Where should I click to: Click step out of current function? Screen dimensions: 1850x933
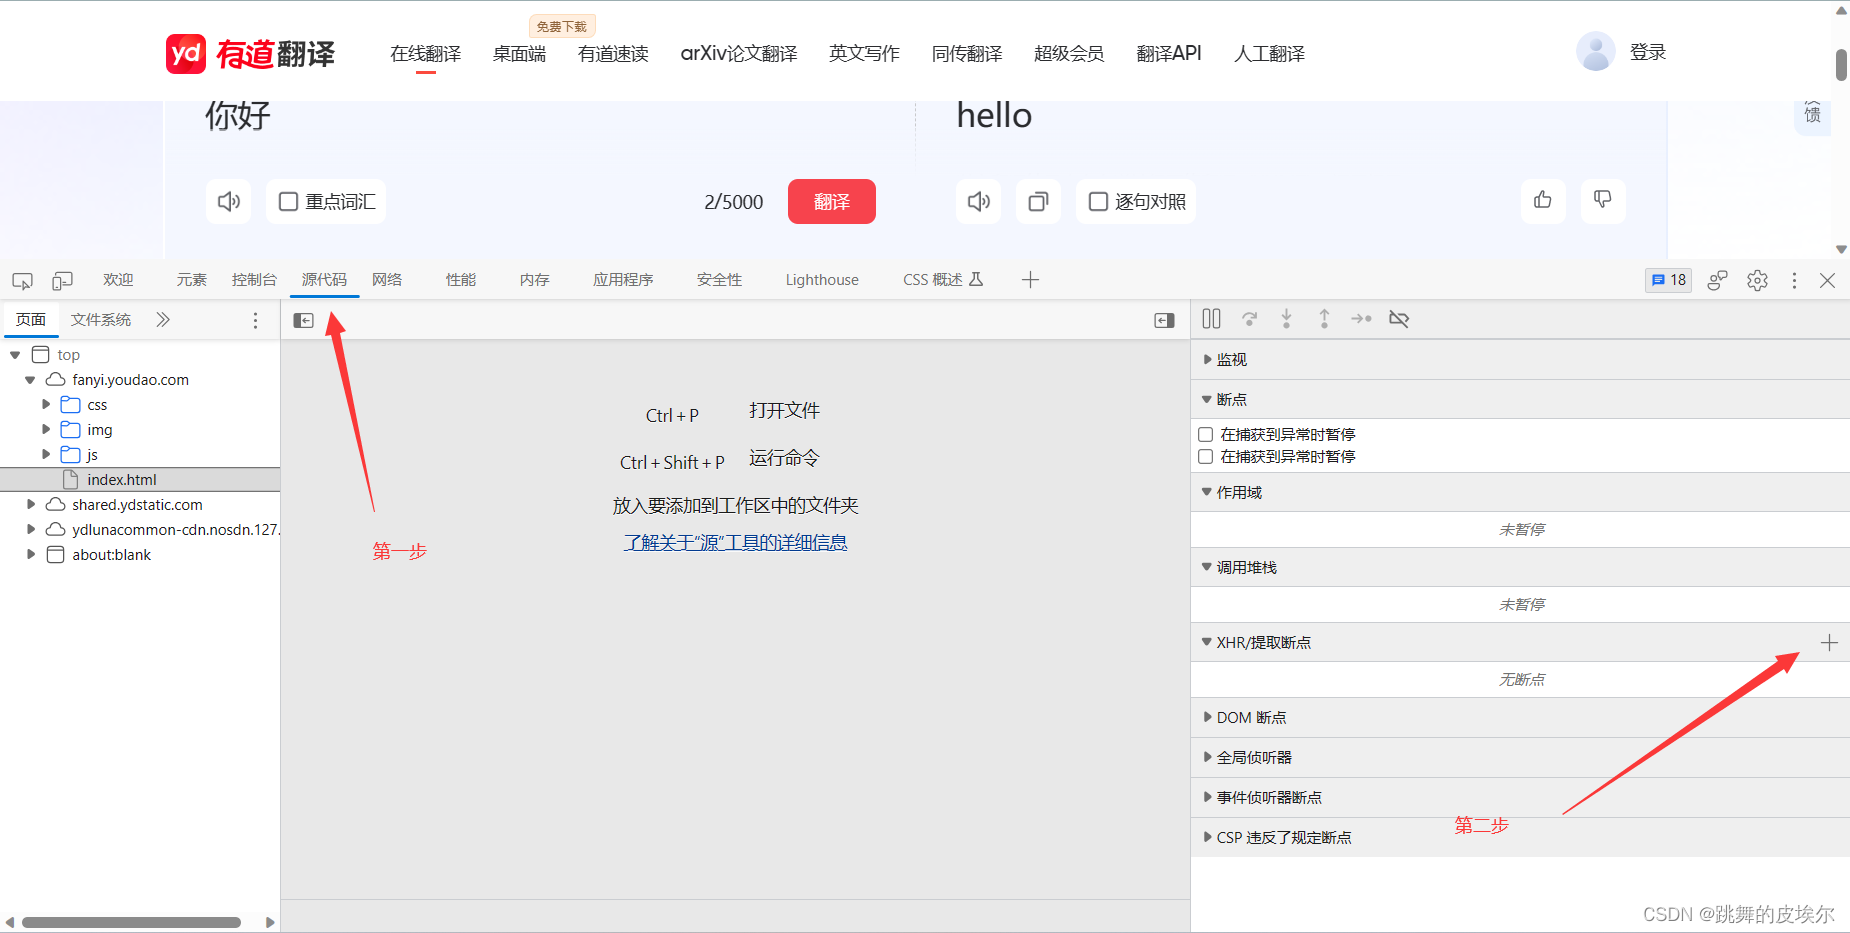[1324, 319]
